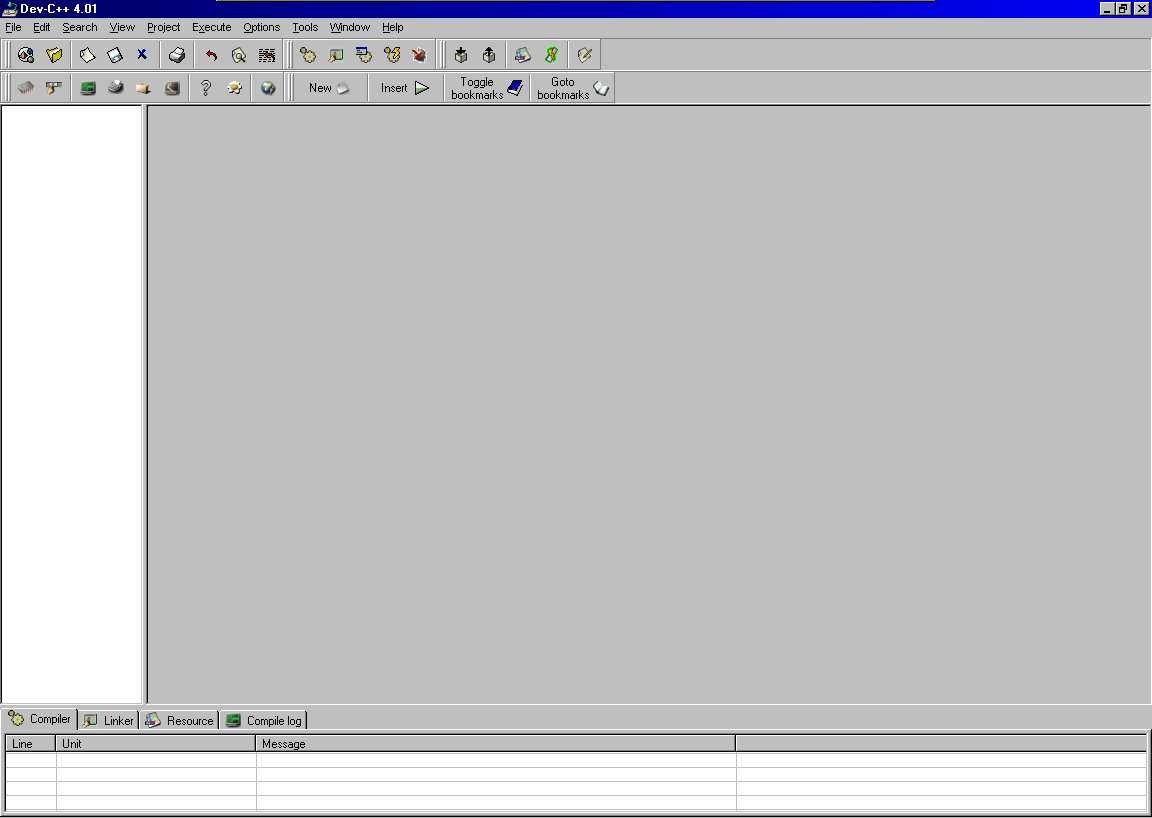Image resolution: width=1152 pixels, height=818 pixels.
Task: Add unit to project via box down-arrow icon
Action: (461, 55)
